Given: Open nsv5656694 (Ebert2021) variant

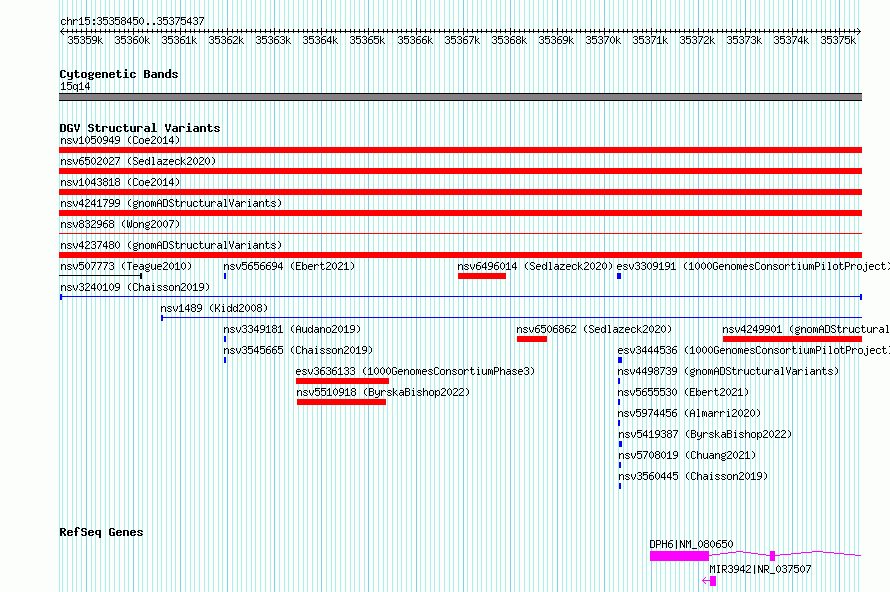Looking at the screenshot, I should tap(289, 266).
